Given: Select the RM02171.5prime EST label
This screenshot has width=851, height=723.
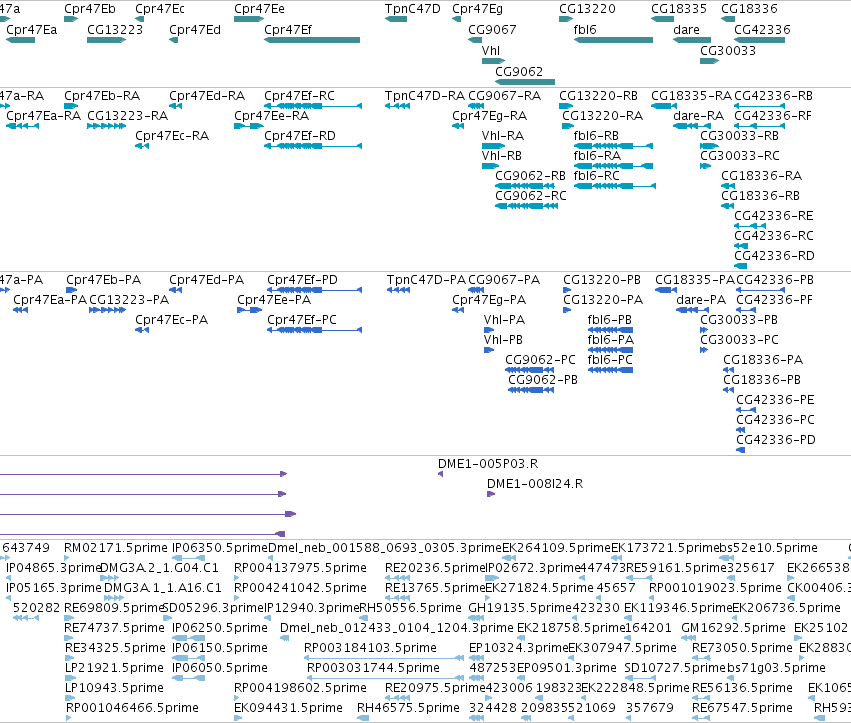Looking at the screenshot, I should click(x=116, y=548).
